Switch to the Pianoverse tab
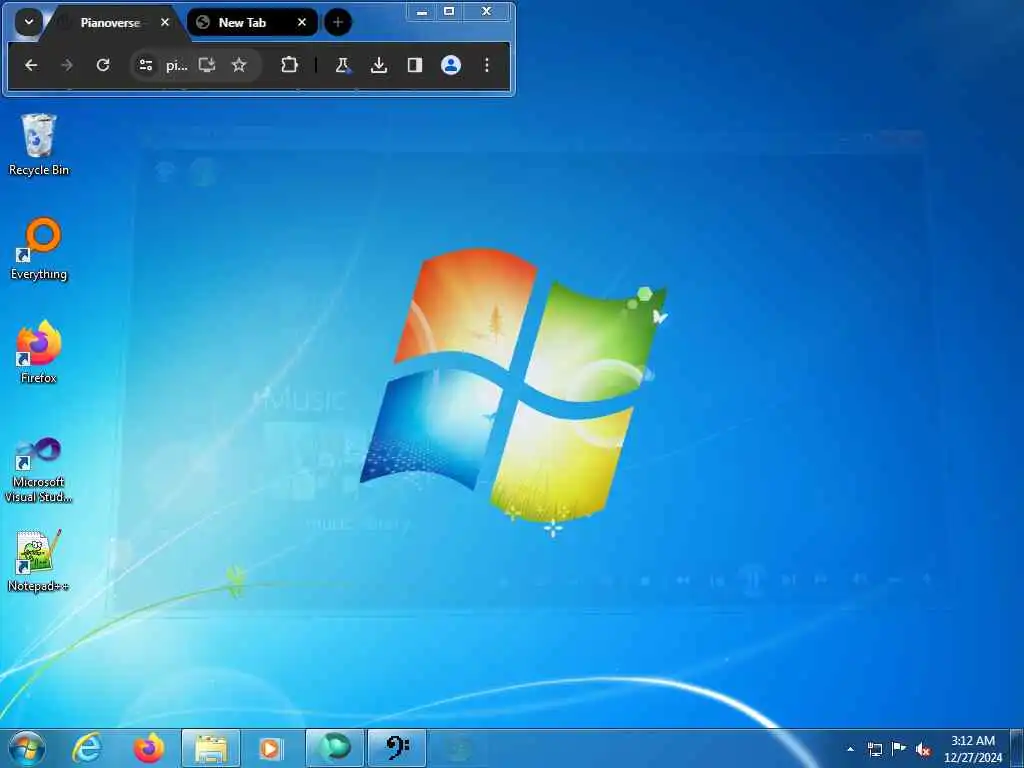 [x=110, y=23]
